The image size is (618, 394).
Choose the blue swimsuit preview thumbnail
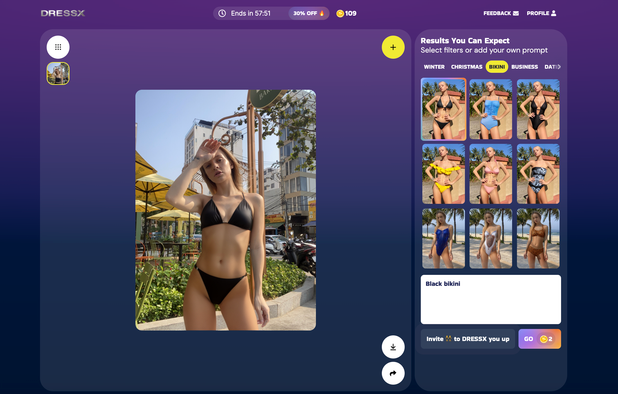pyautogui.click(x=491, y=109)
